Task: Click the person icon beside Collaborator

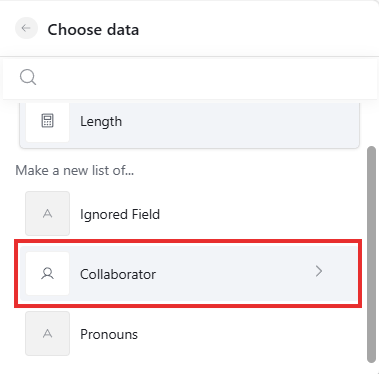Action: (47, 273)
